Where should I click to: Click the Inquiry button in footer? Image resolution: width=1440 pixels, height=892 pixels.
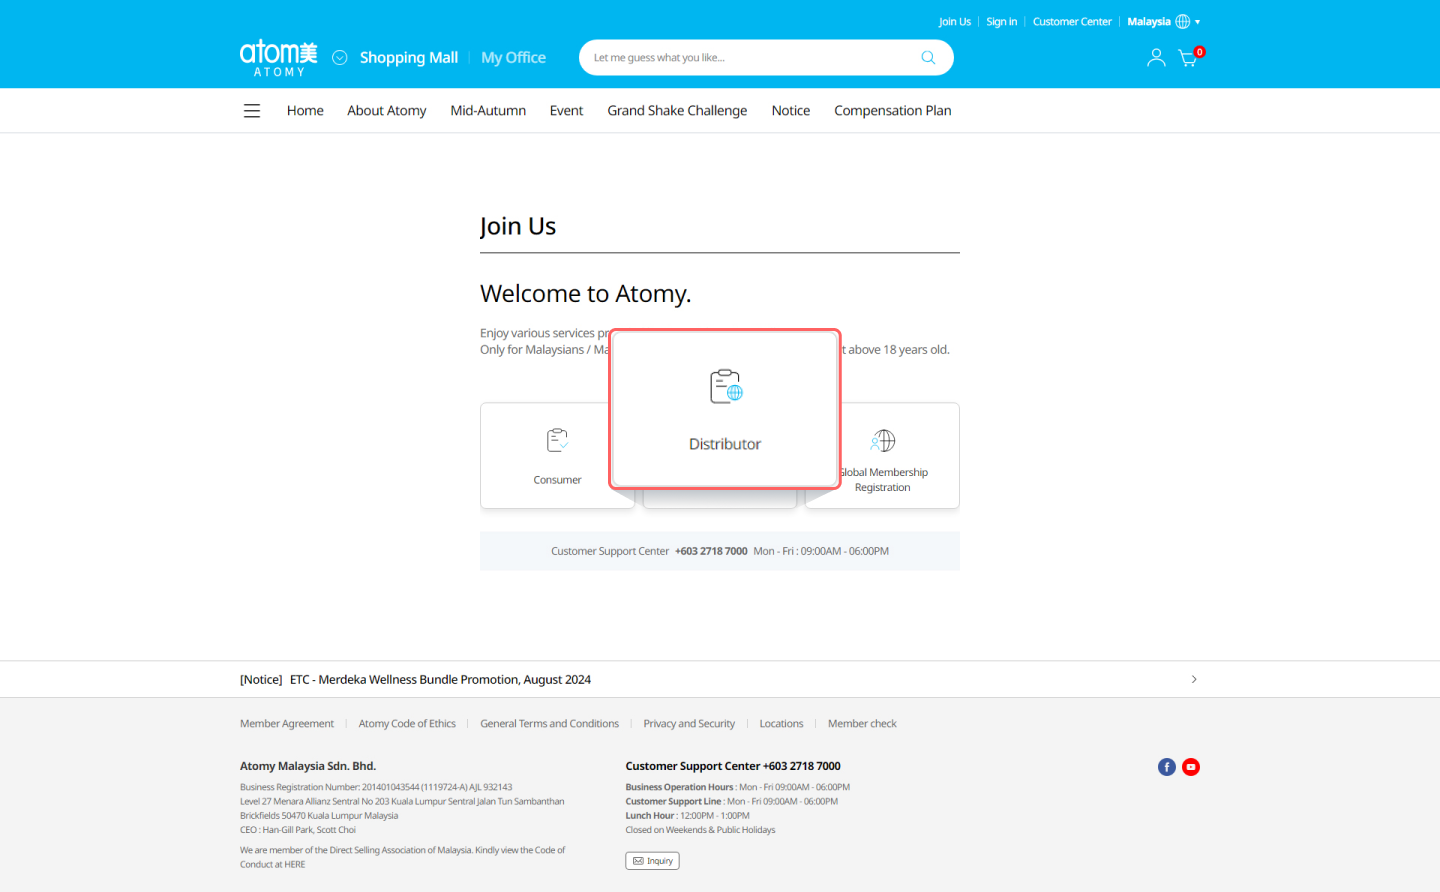(x=653, y=861)
